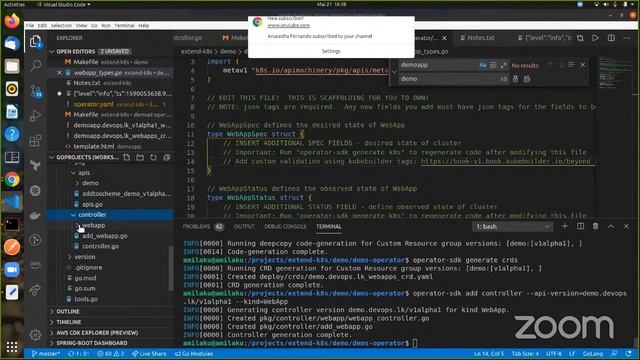Viewport: 640px width, 360px height.
Task: Maximize terminal panel with up chevron
Action: click(611, 226)
